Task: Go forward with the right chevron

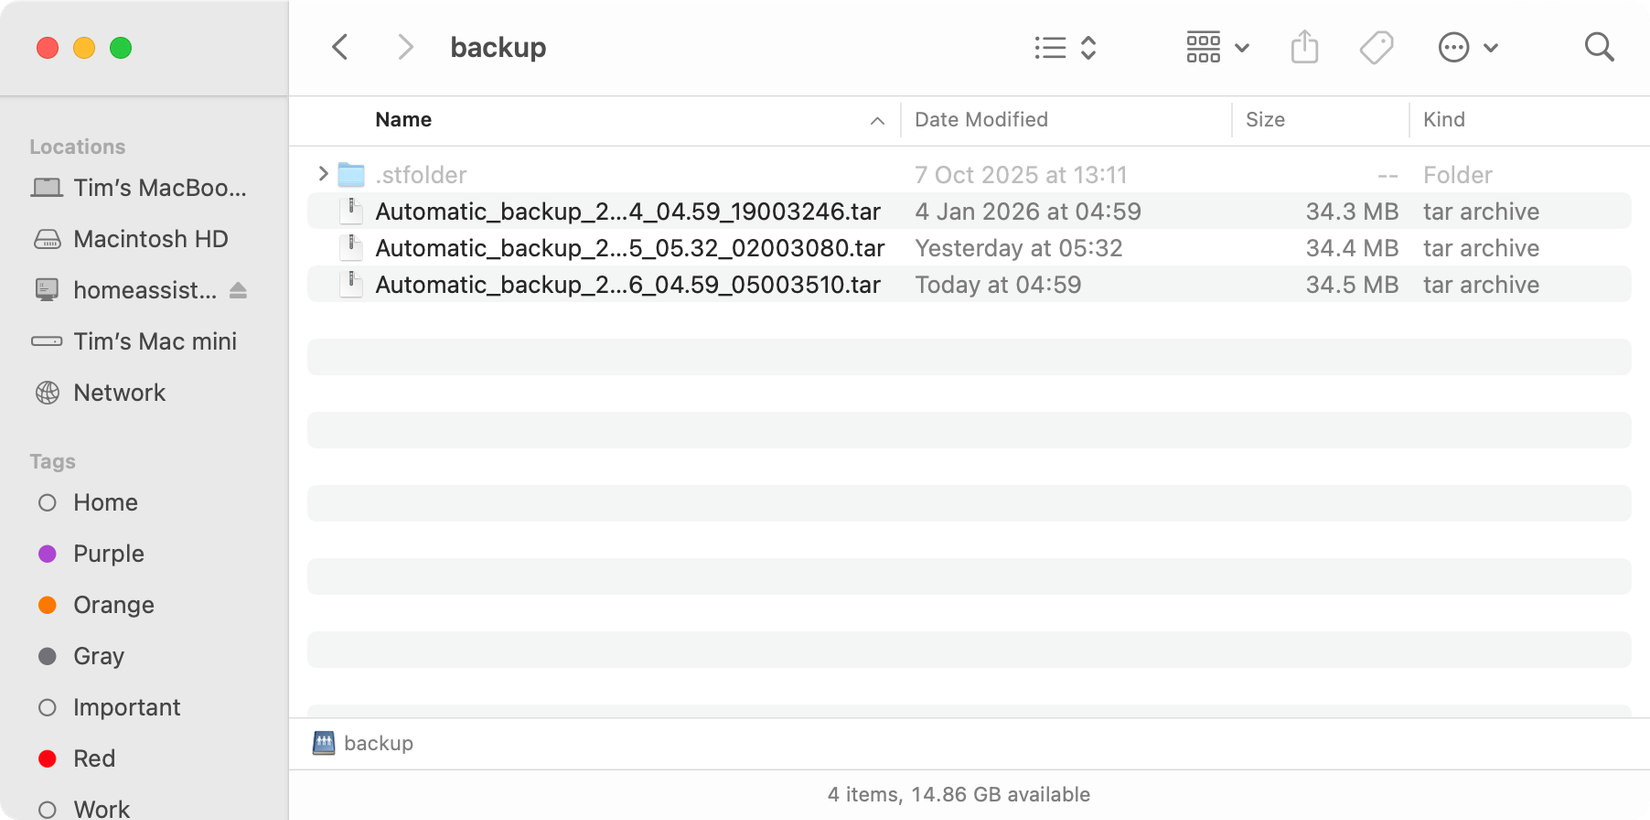Action: click(405, 47)
